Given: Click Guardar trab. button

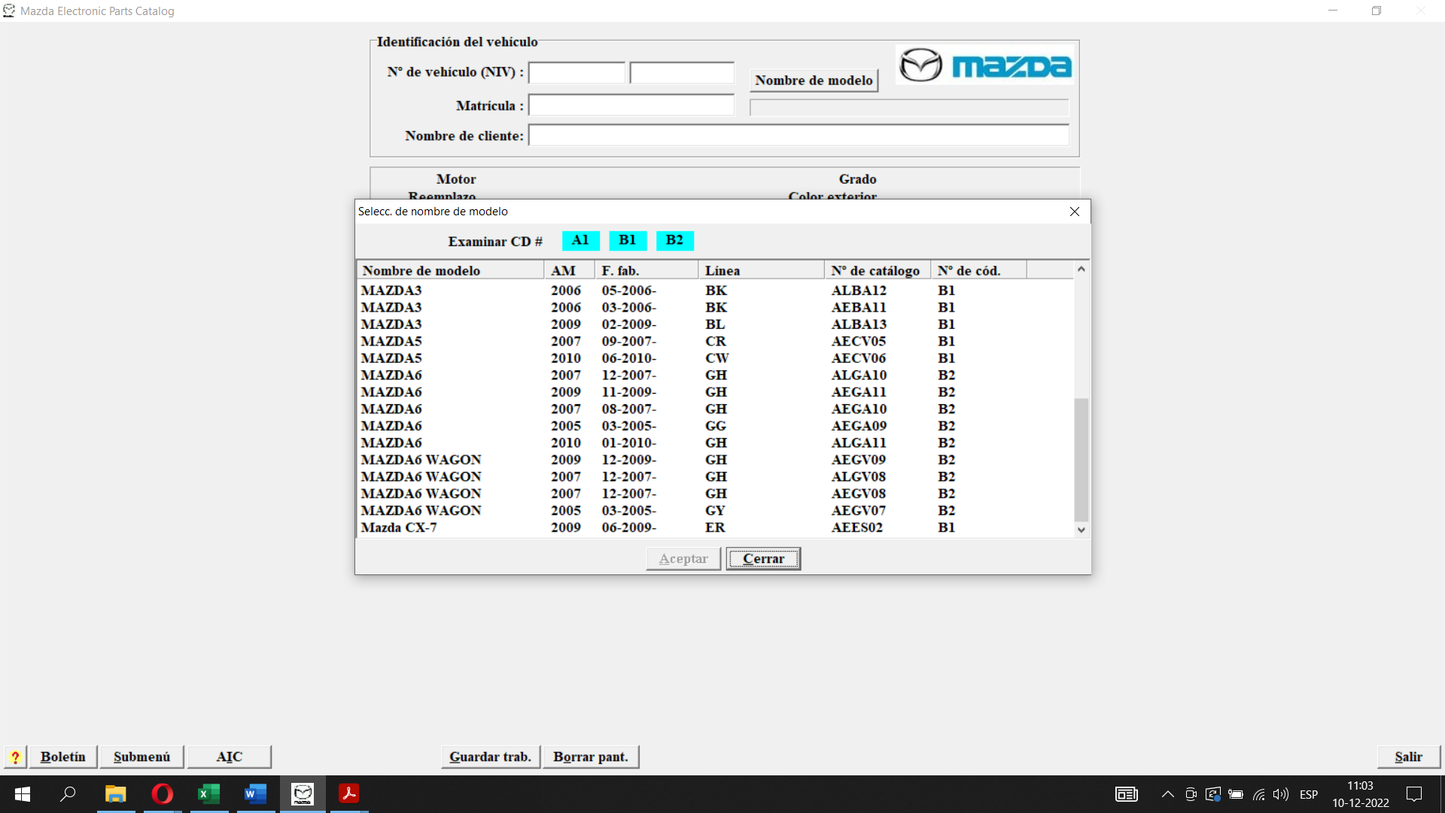Looking at the screenshot, I should tap(490, 757).
